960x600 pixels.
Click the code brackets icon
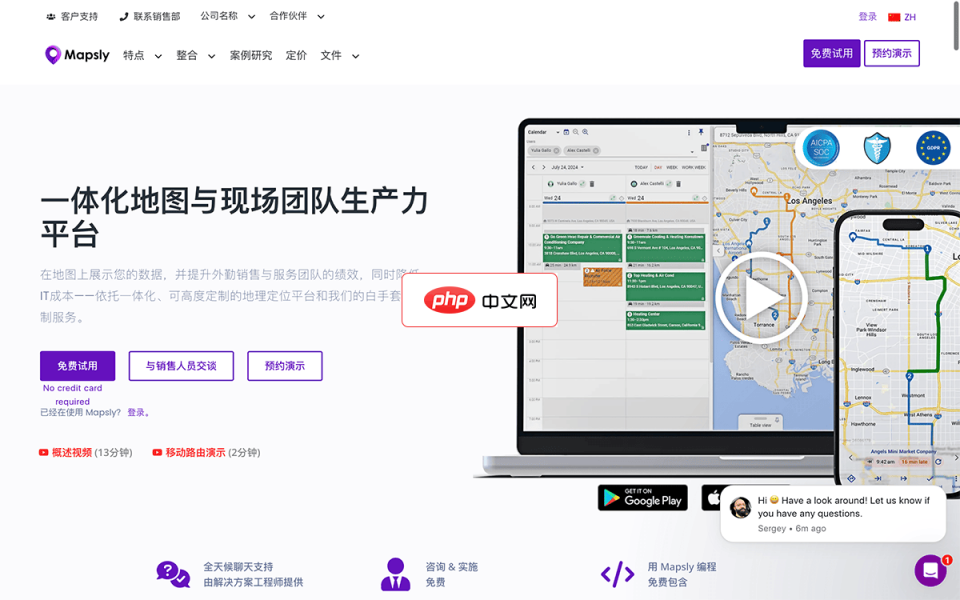pyautogui.click(x=617, y=574)
